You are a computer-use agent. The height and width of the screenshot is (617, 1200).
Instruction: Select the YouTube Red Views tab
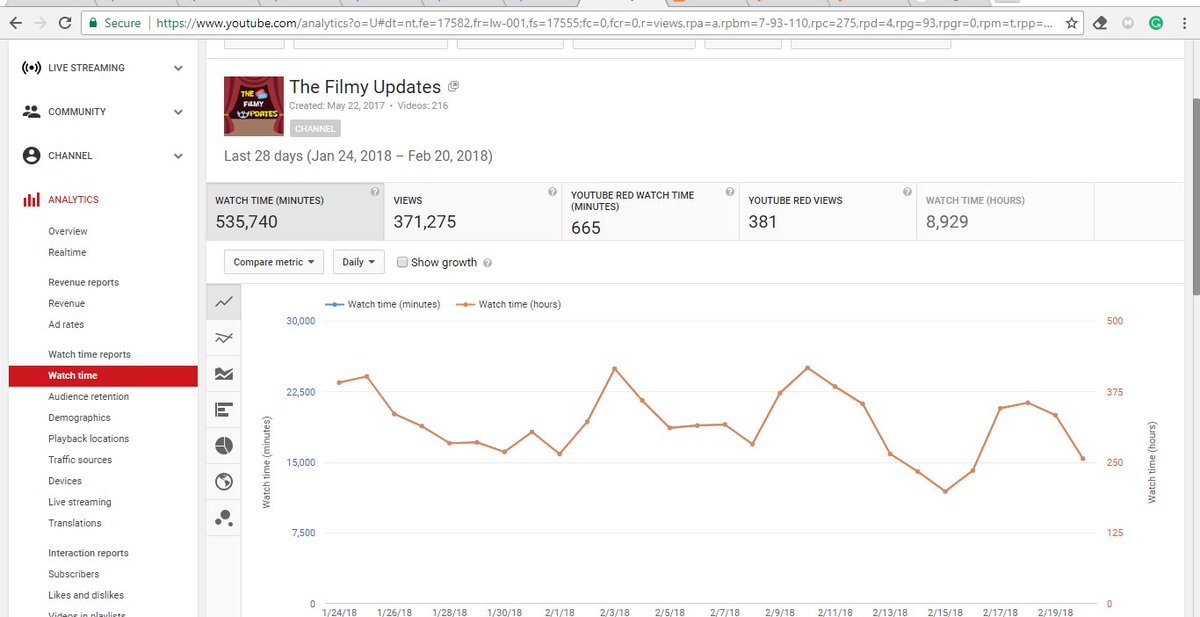tap(828, 212)
